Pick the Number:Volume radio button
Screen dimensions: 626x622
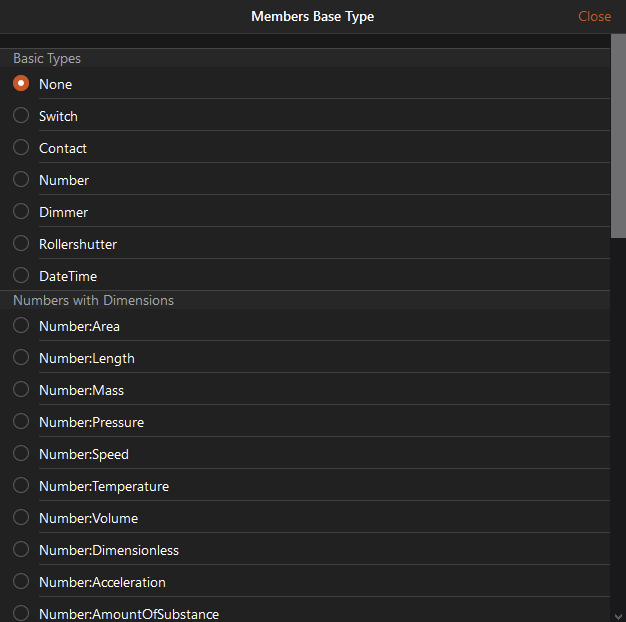click(21, 518)
